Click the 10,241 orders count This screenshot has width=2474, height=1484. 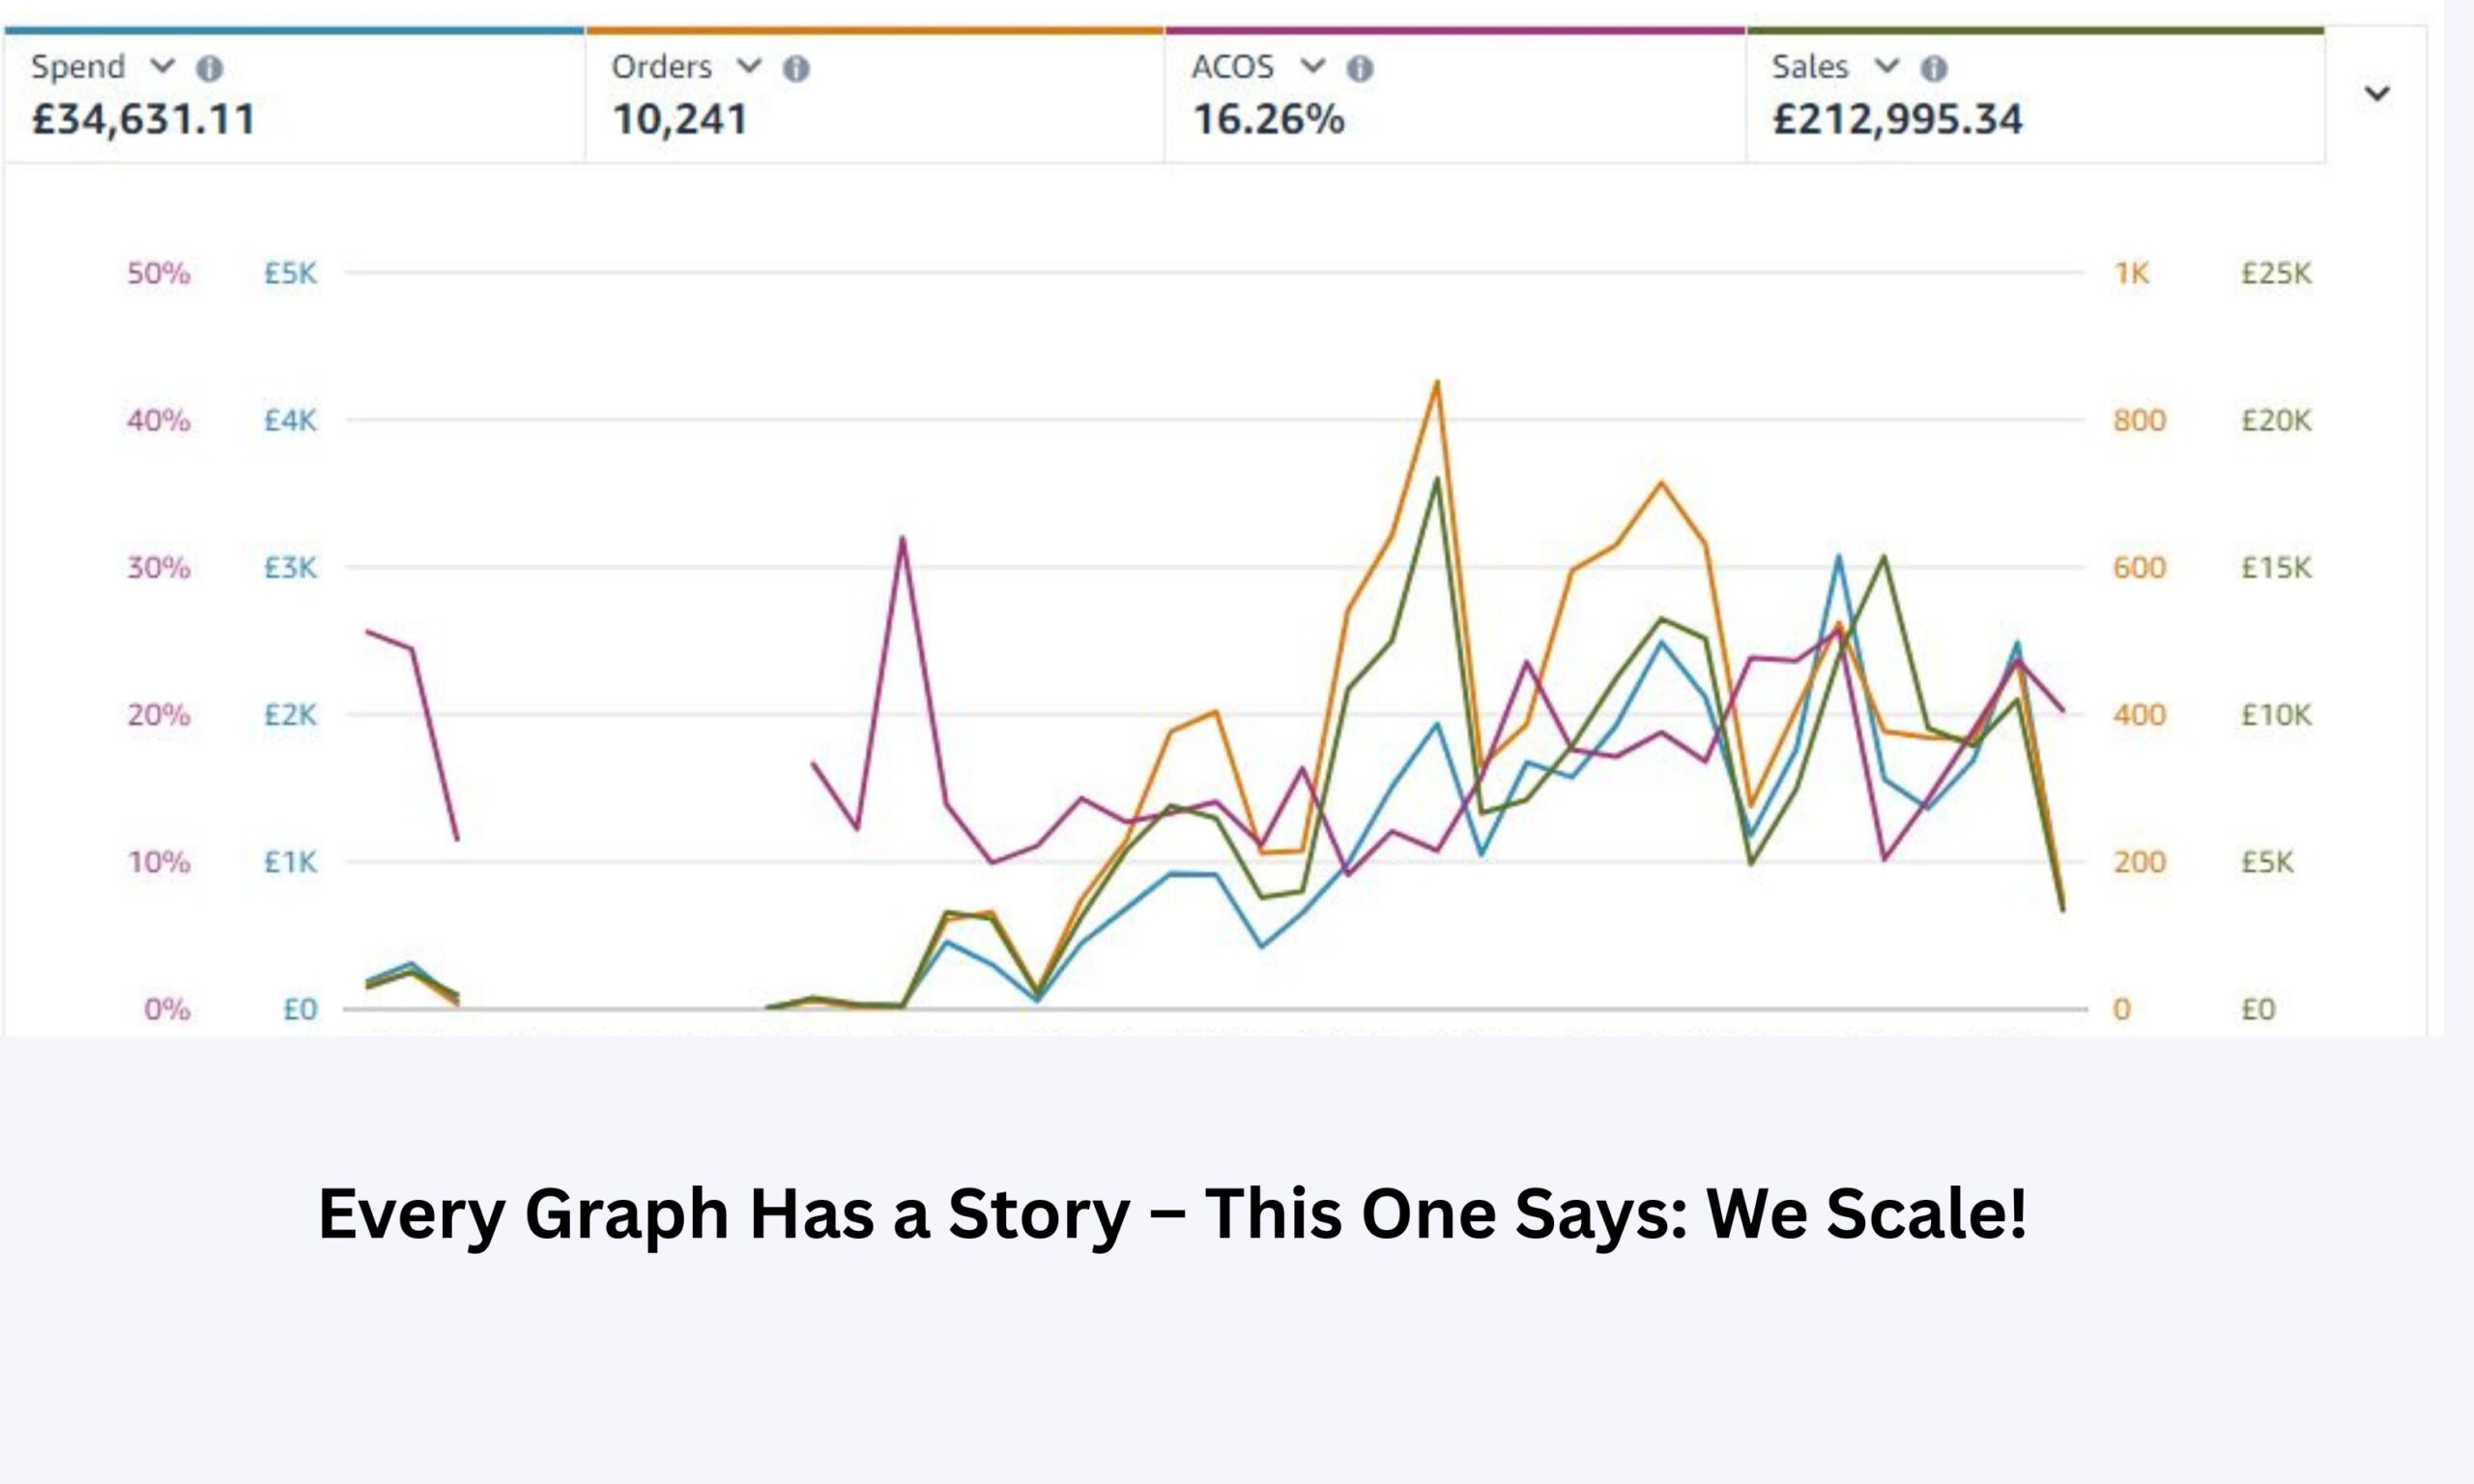click(680, 120)
